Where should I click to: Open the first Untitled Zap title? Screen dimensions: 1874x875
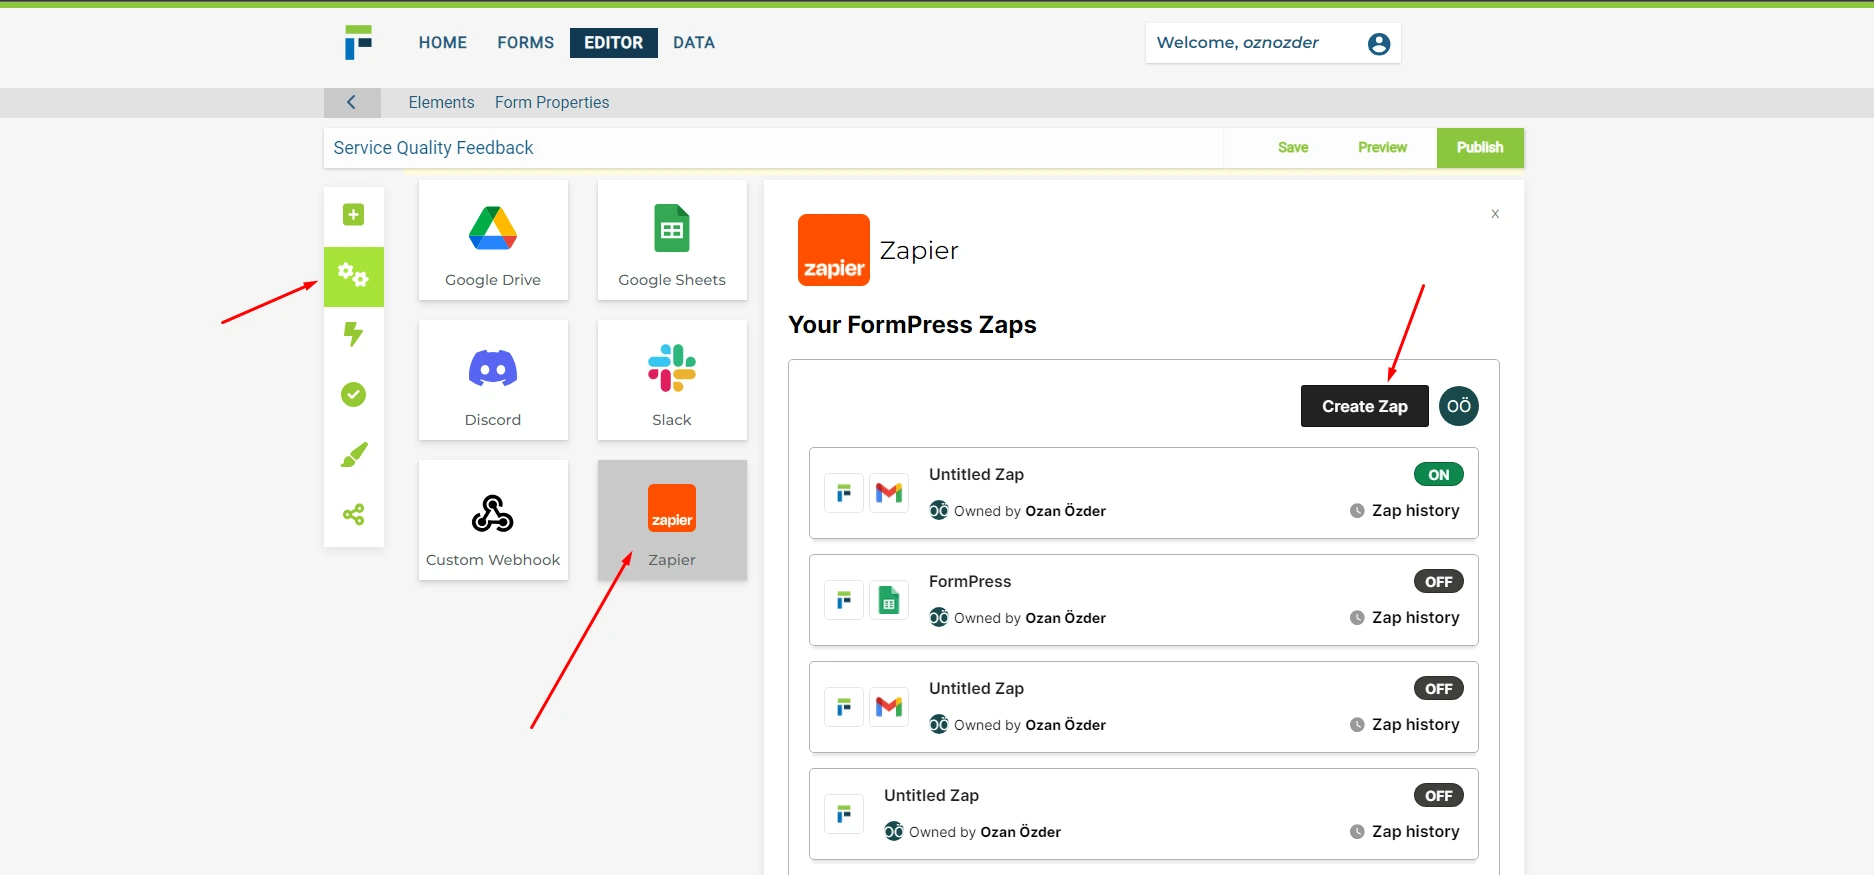976,475
